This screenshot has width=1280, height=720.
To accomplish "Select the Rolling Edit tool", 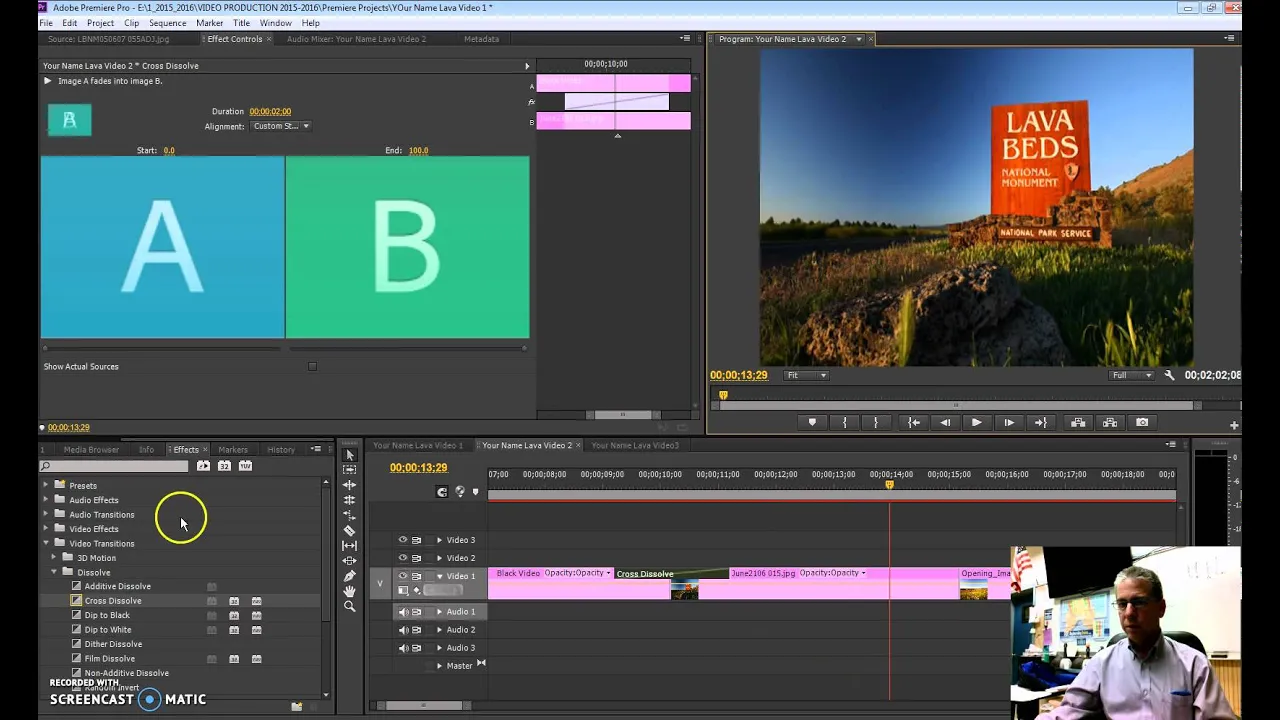I will tap(349, 500).
